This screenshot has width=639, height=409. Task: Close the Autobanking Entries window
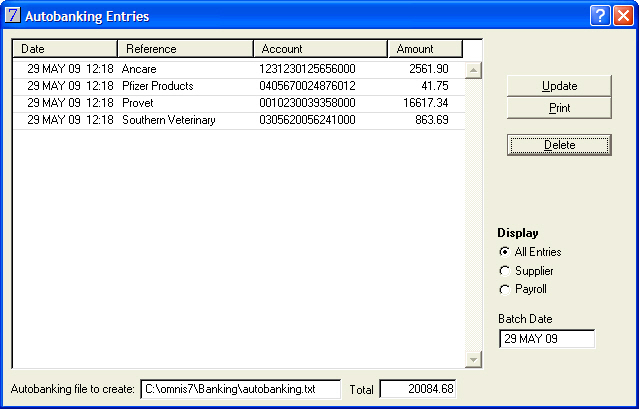[x=624, y=16]
